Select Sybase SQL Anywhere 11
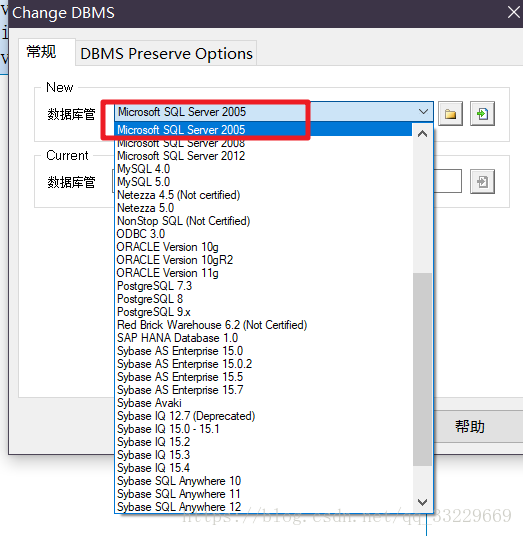523x536 pixels. tap(263, 494)
